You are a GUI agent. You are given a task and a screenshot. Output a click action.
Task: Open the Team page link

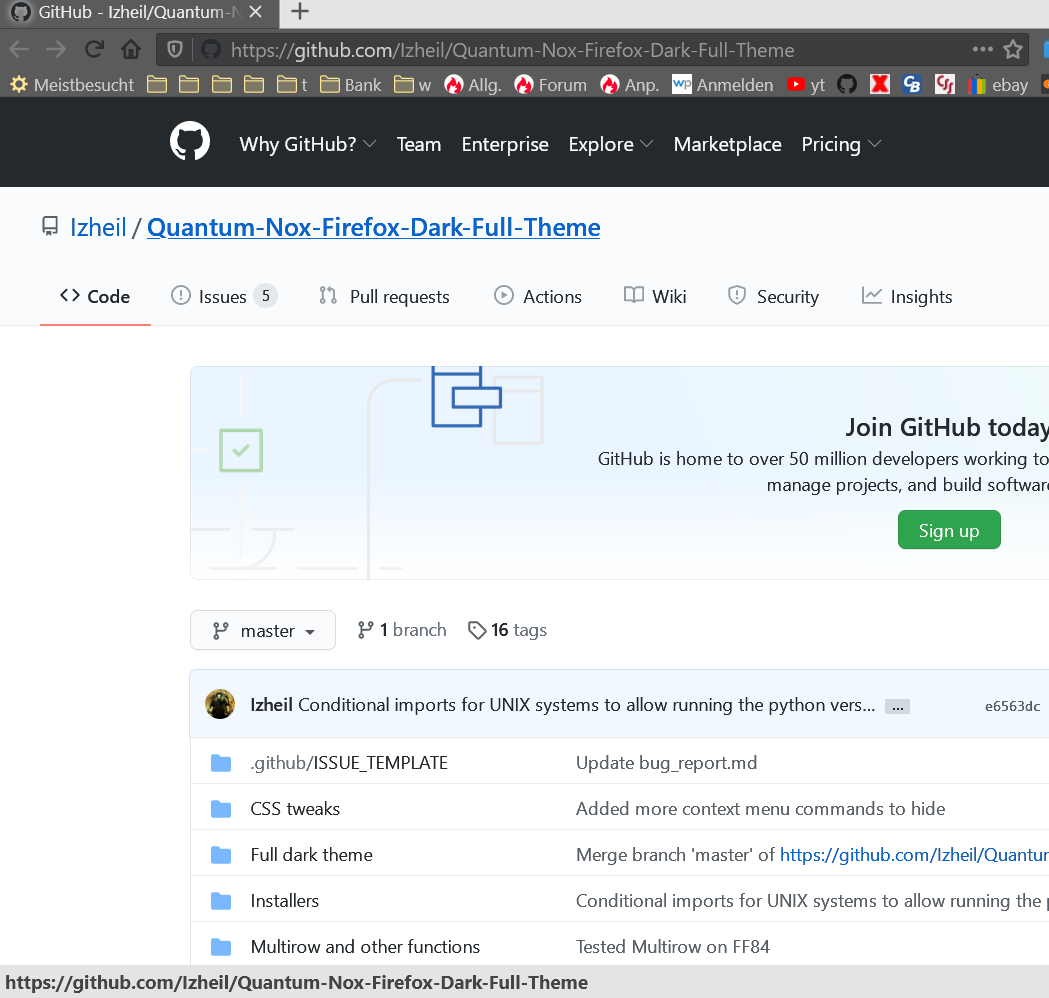(x=419, y=144)
